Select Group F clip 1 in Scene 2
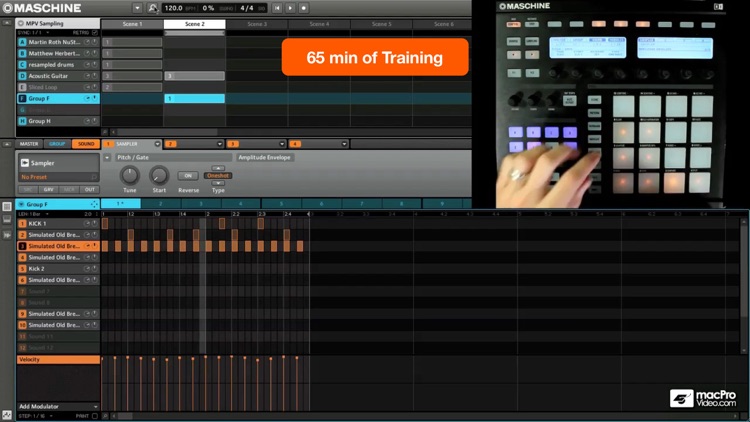 [x=195, y=99]
